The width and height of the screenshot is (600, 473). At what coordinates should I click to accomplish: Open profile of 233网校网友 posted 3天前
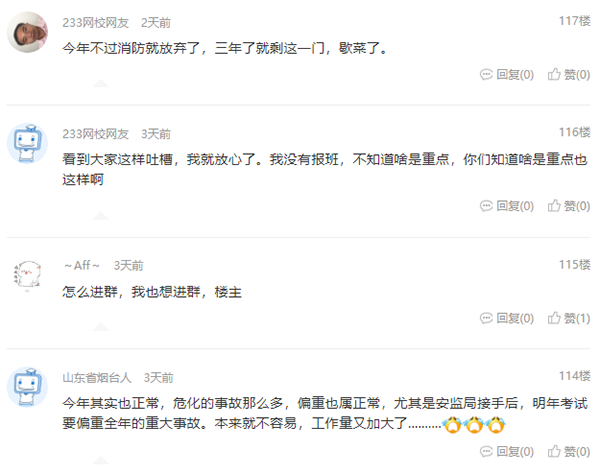pos(96,134)
